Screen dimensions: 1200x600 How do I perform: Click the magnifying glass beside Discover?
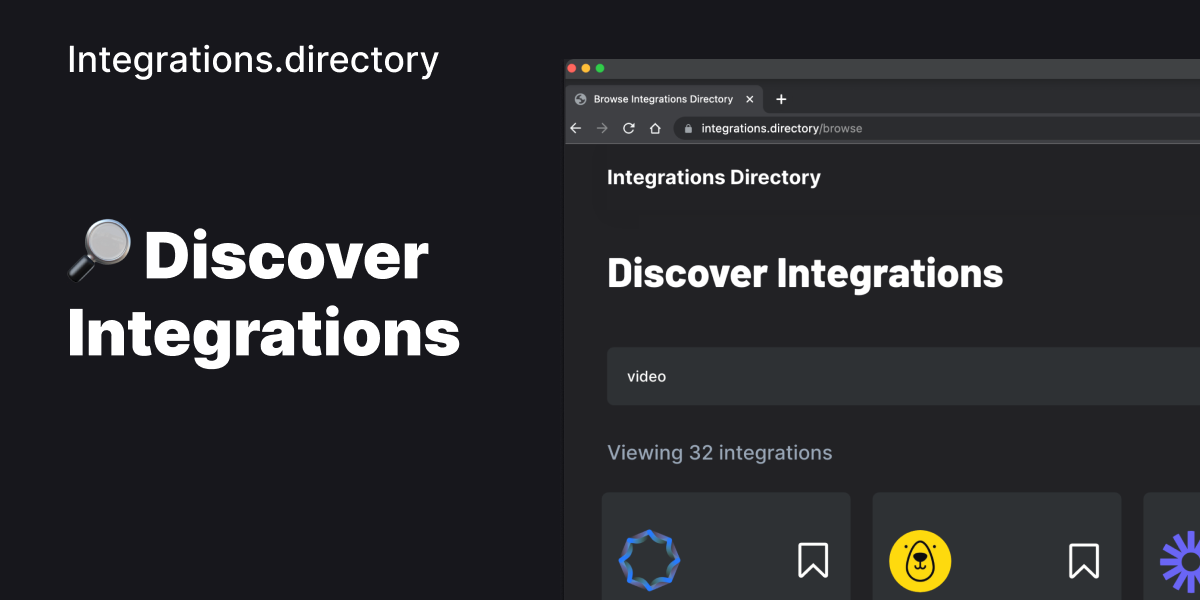pos(100,250)
